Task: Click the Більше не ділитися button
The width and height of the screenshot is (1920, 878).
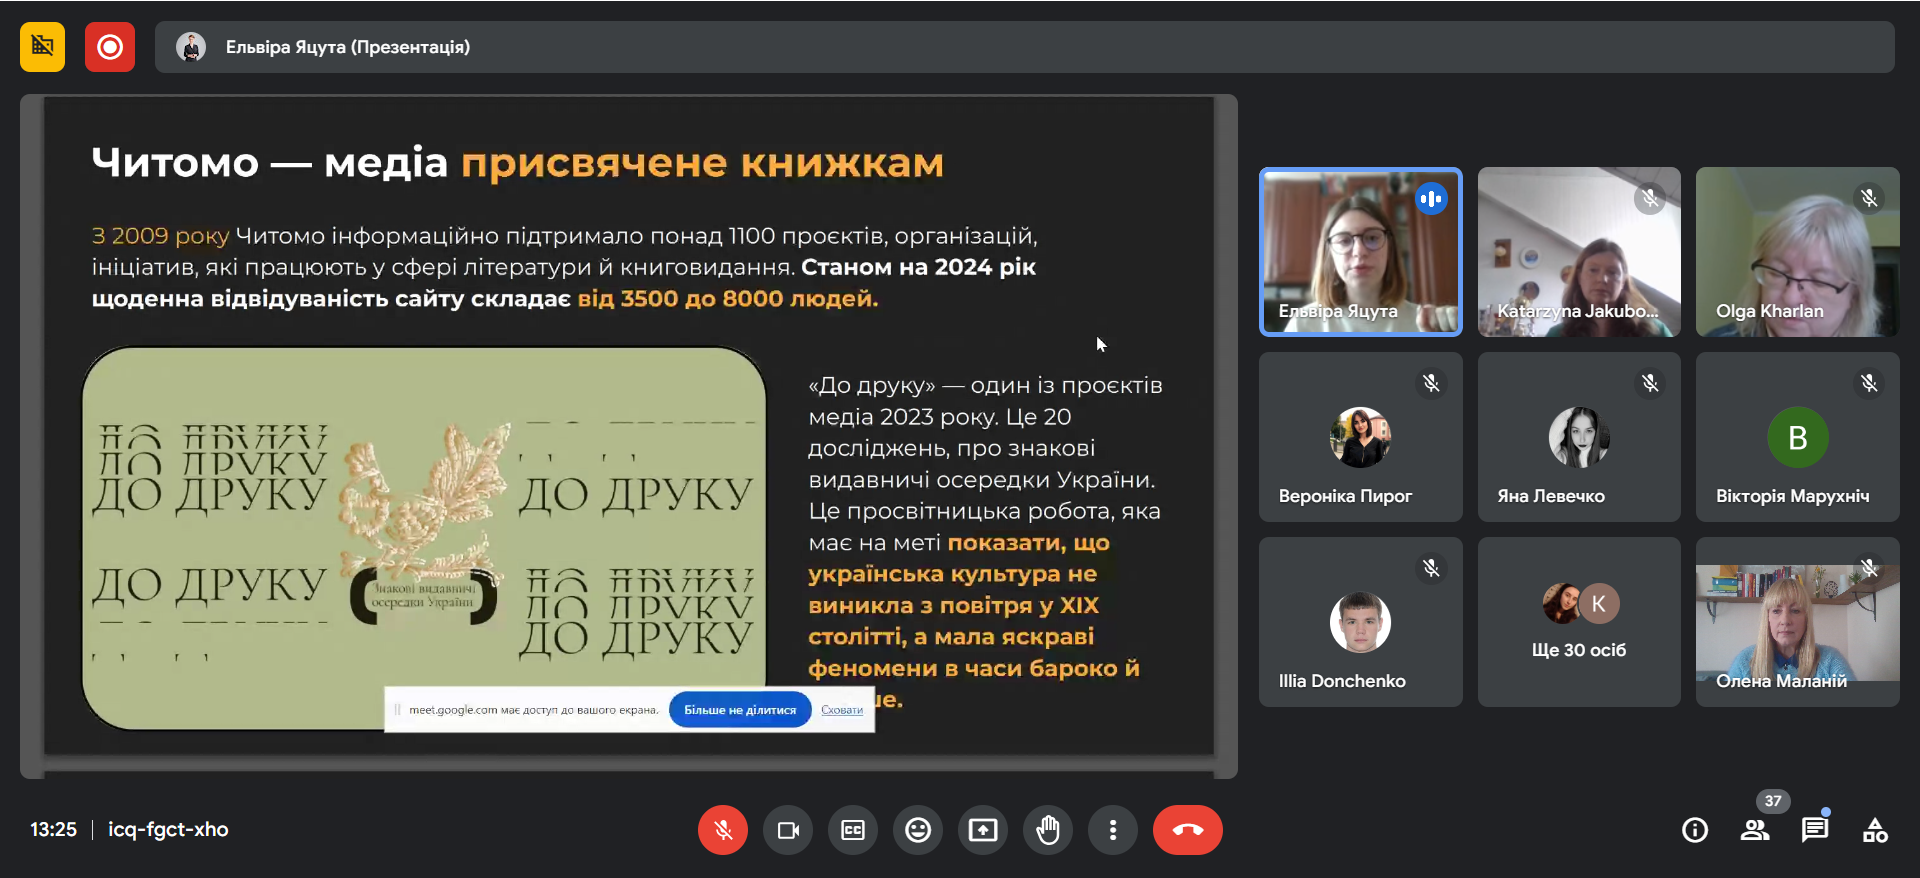Action: click(x=740, y=710)
